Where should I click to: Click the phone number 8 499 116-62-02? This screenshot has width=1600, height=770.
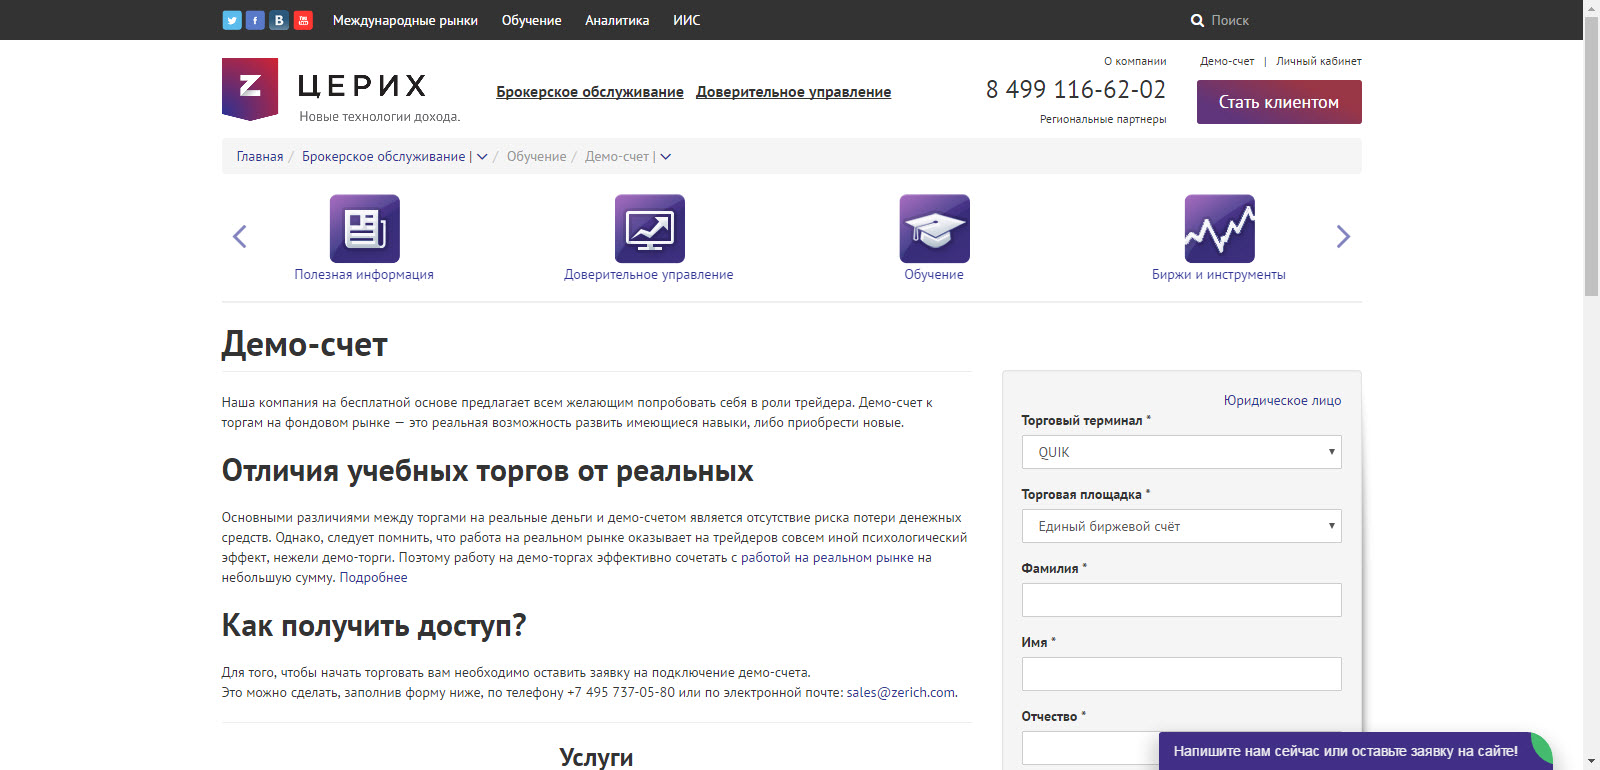[x=1076, y=90]
